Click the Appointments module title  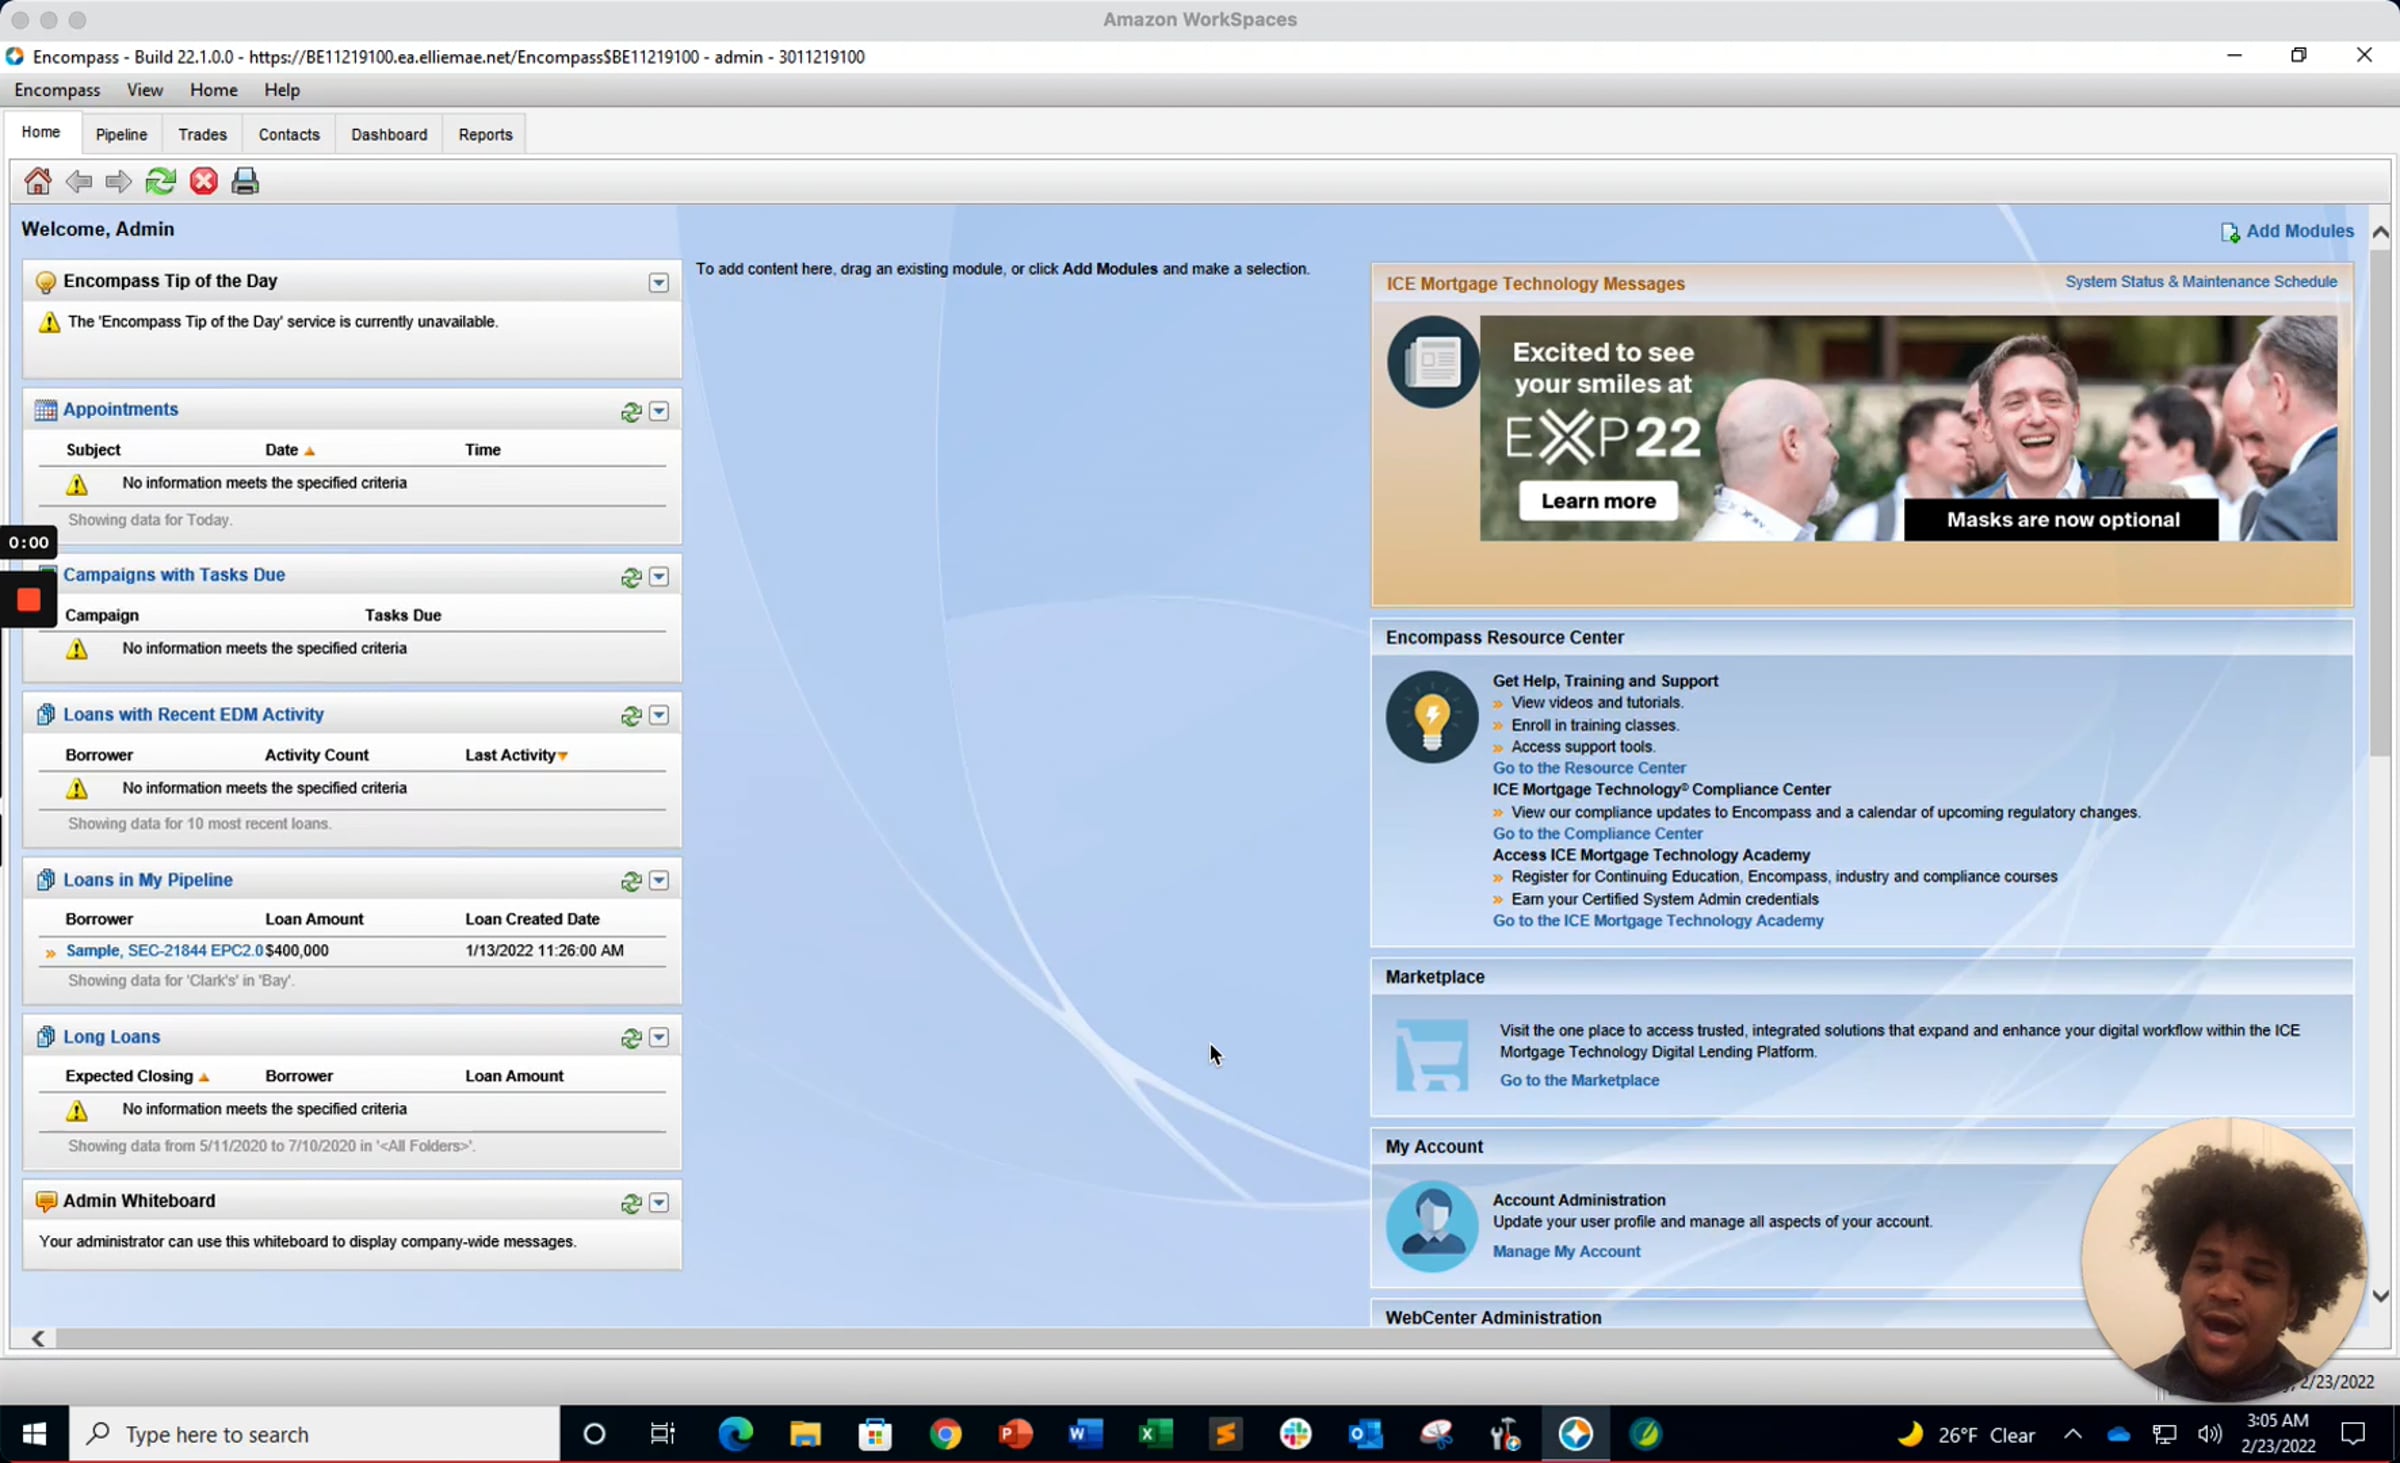click(120, 409)
